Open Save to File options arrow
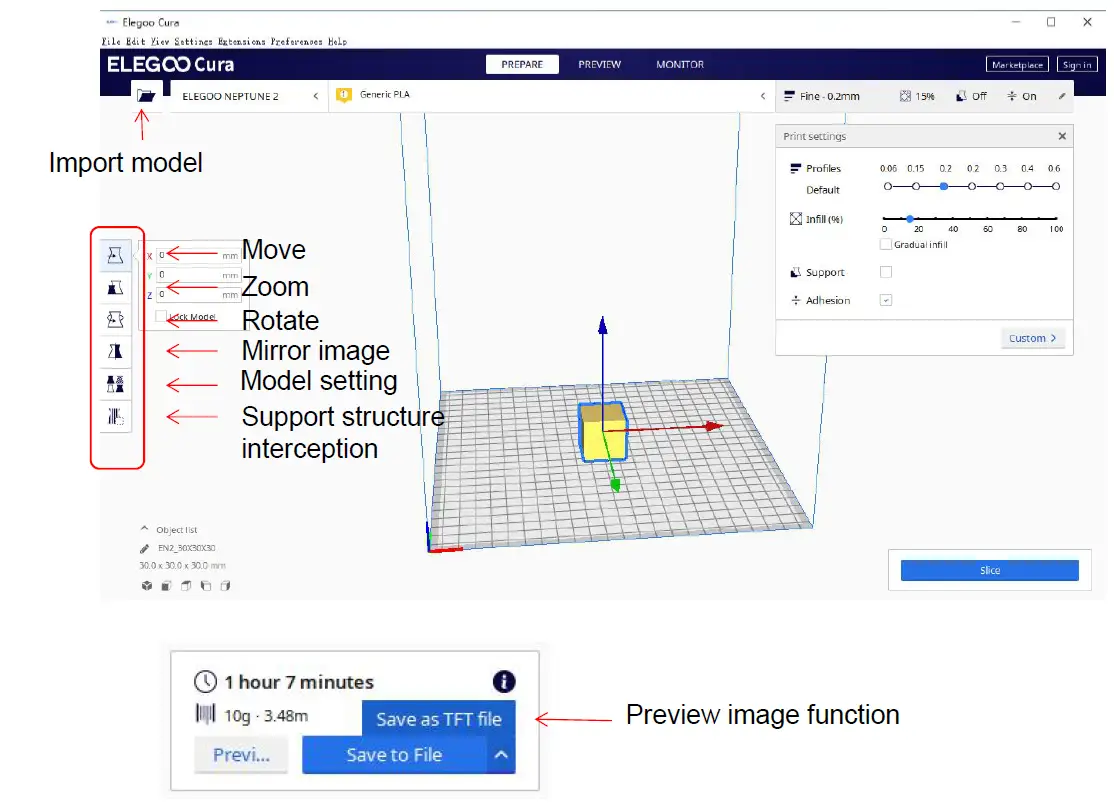 tap(501, 754)
